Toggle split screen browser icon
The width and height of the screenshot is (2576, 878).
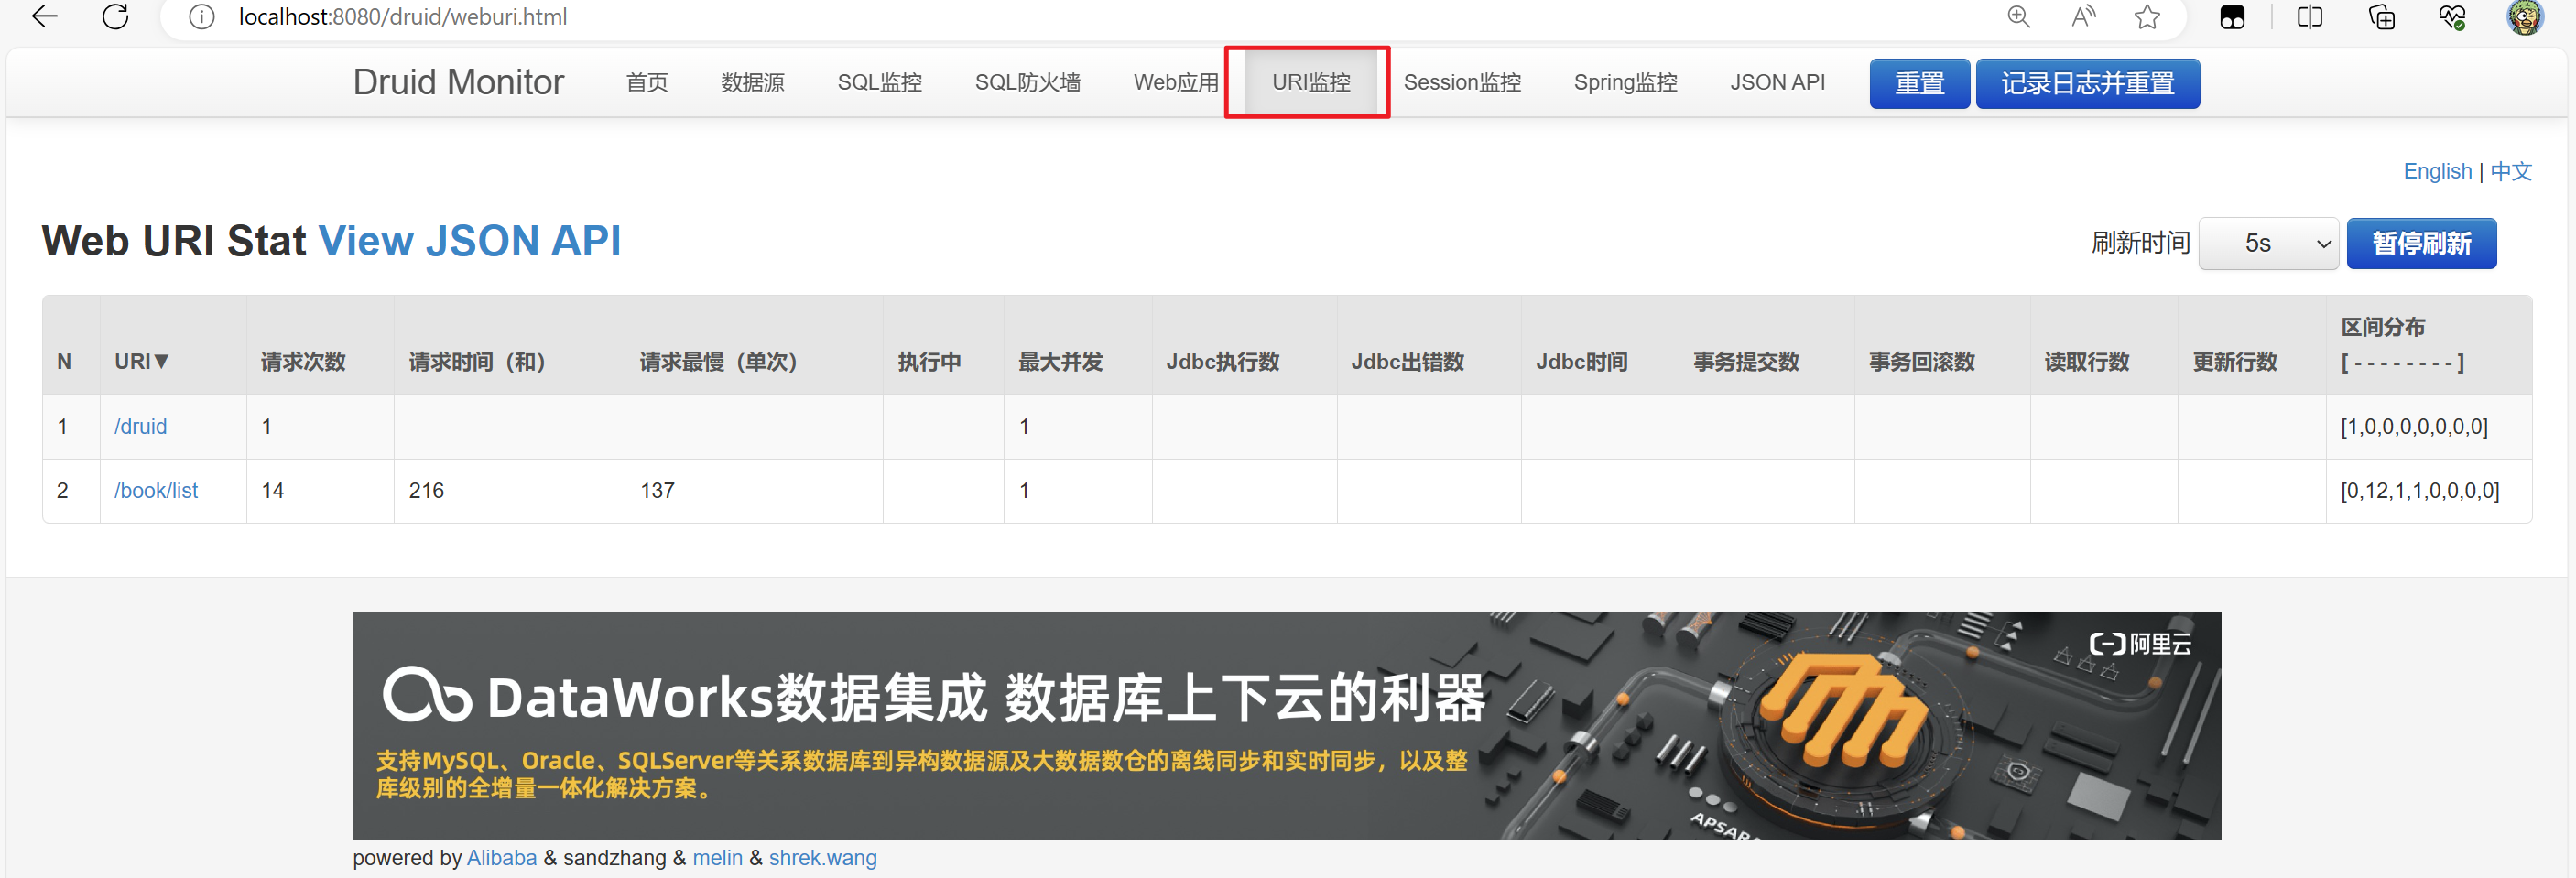2310,17
